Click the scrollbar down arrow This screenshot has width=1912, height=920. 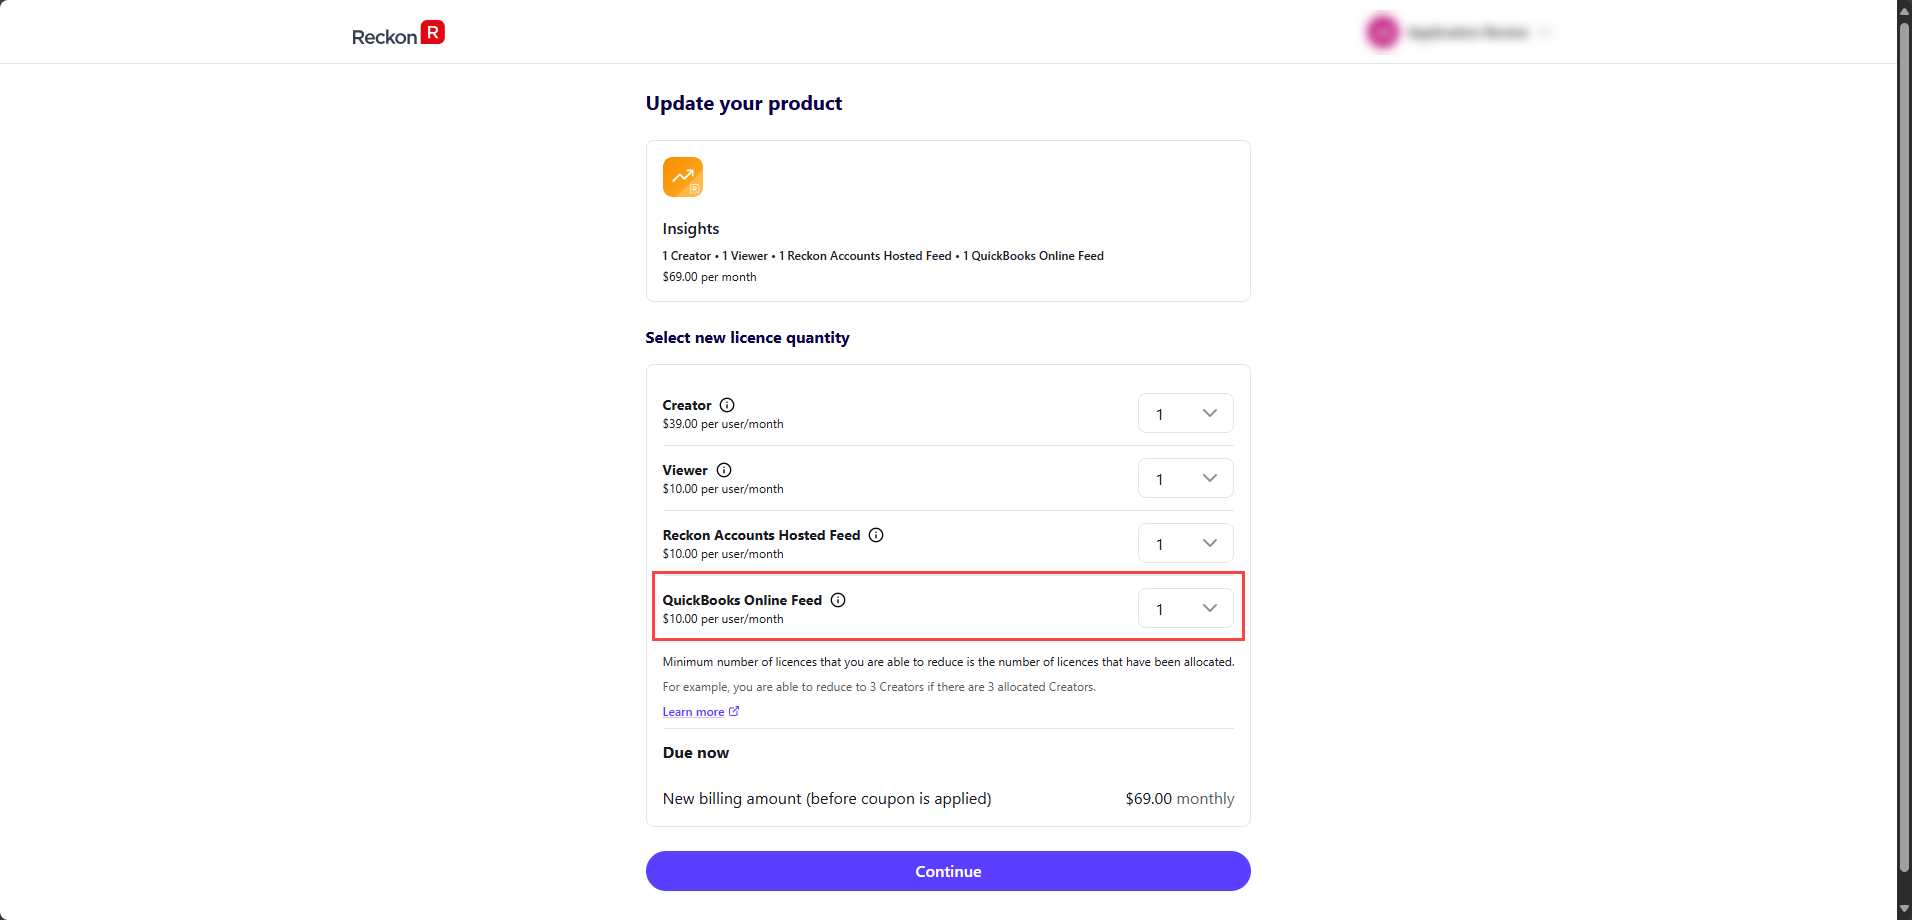[x=1904, y=909]
